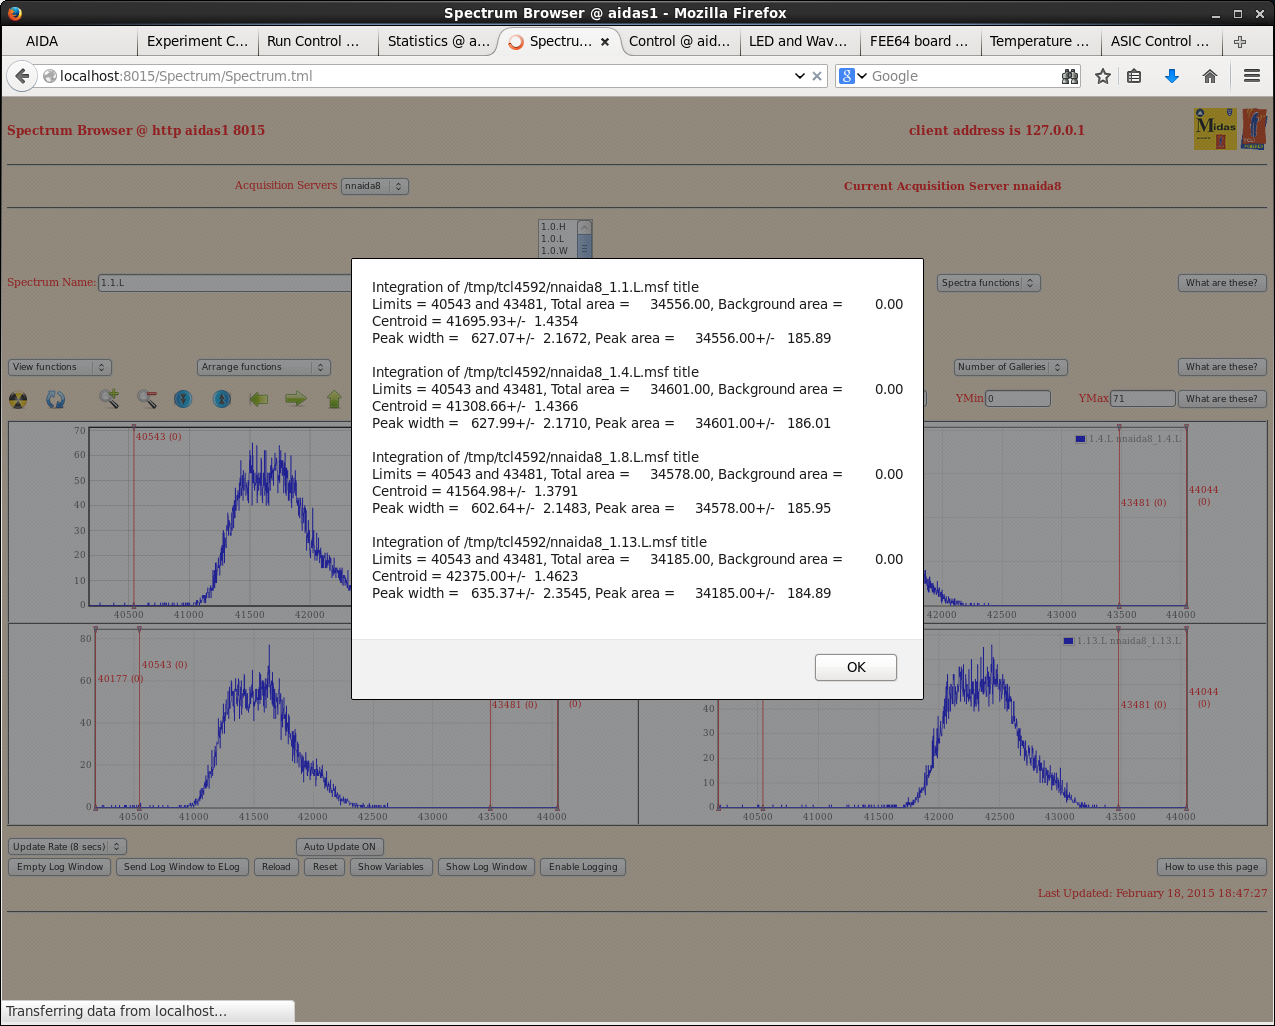Click the green right arrow icon

tap(296, 399)
